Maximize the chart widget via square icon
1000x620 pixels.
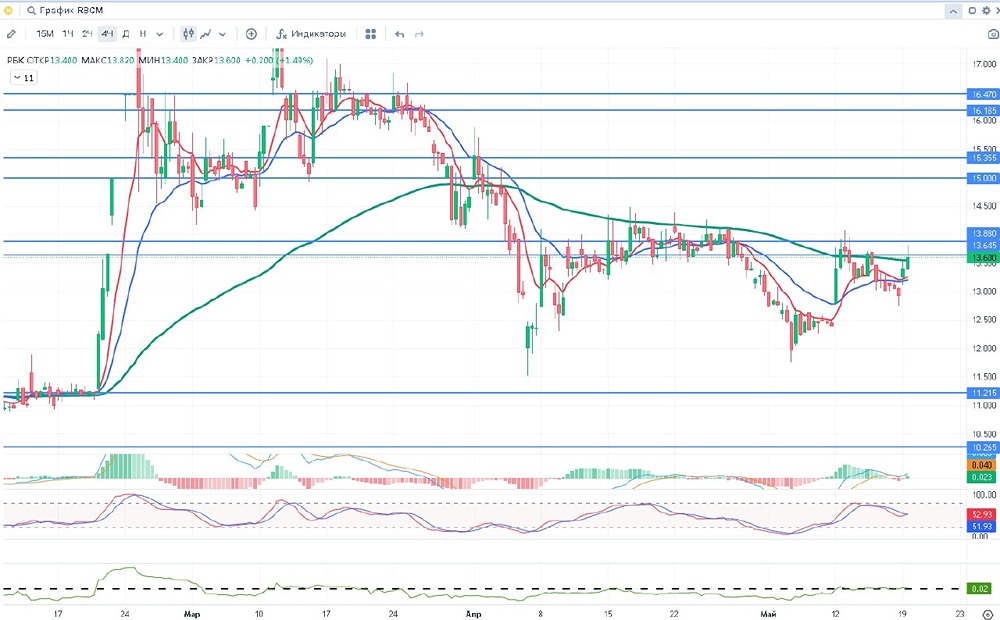tap(972, 11)
